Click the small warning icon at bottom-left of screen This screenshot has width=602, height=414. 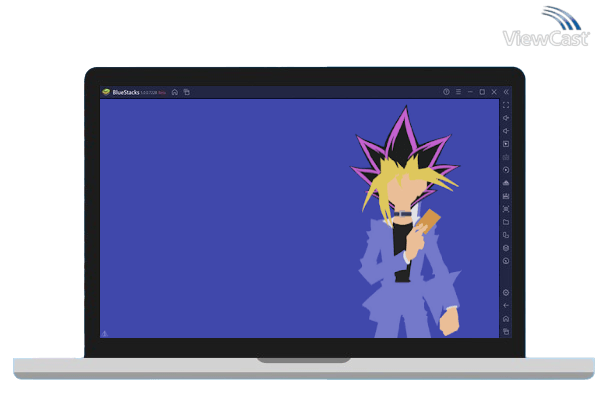tap(105, 334)
